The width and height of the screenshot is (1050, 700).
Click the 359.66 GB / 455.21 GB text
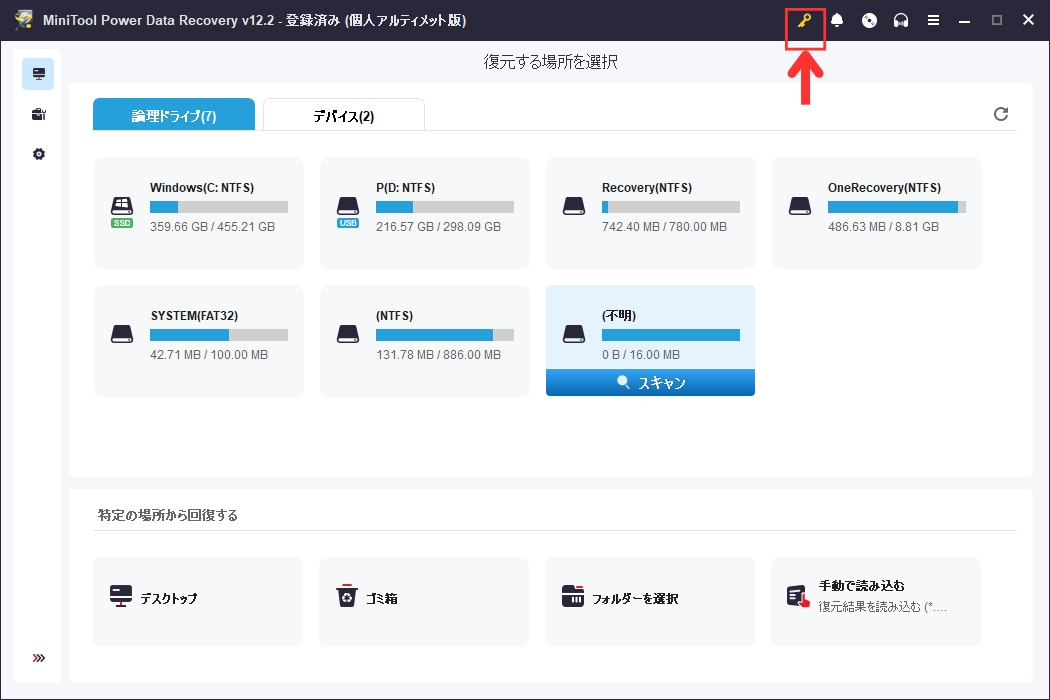coord(212,226)
